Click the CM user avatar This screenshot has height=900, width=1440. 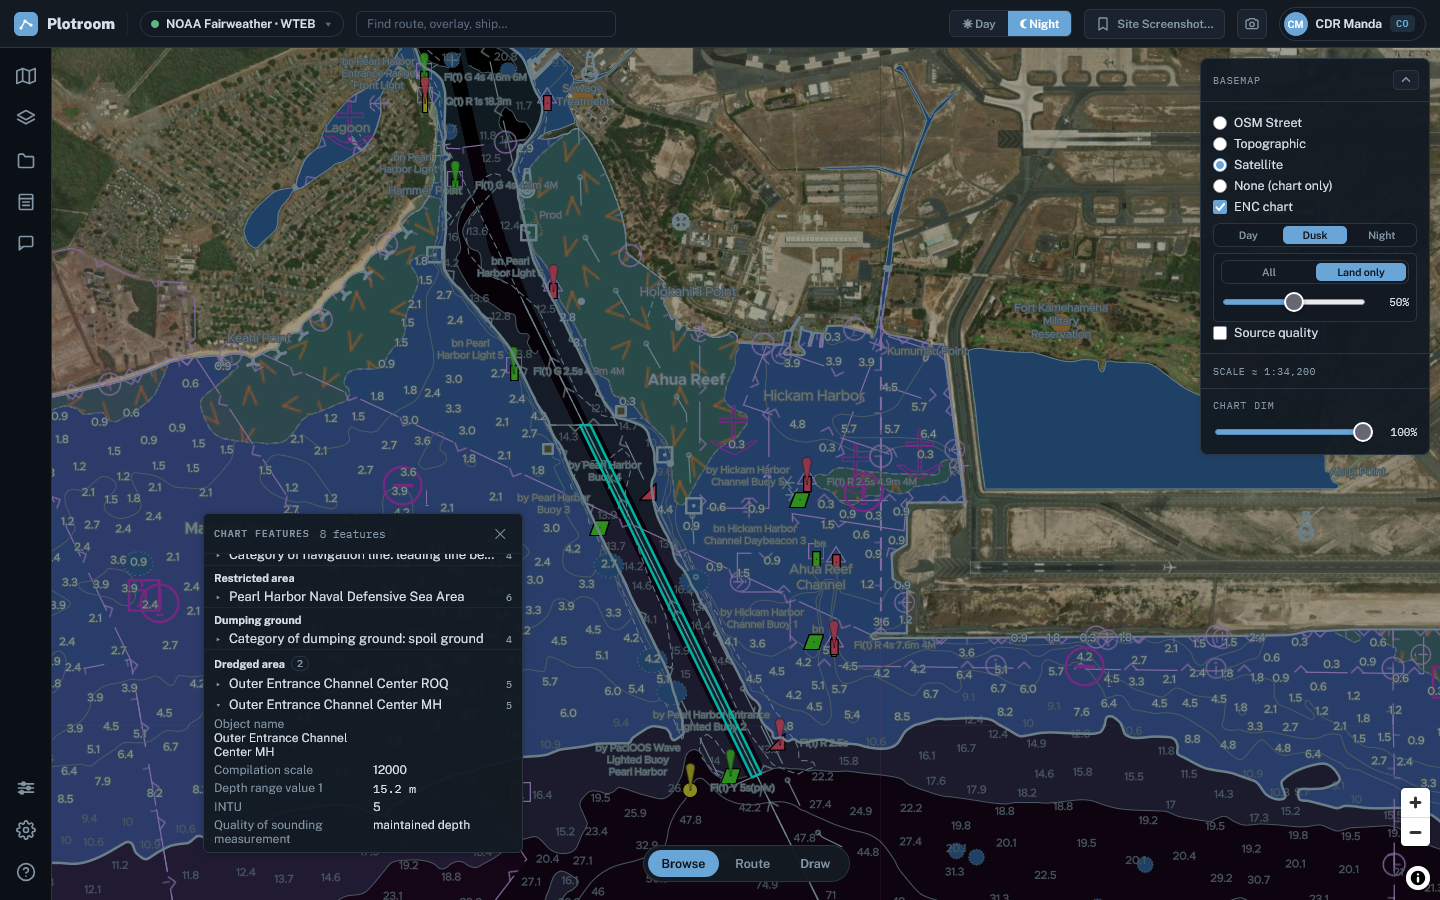tap(1295, 24)
